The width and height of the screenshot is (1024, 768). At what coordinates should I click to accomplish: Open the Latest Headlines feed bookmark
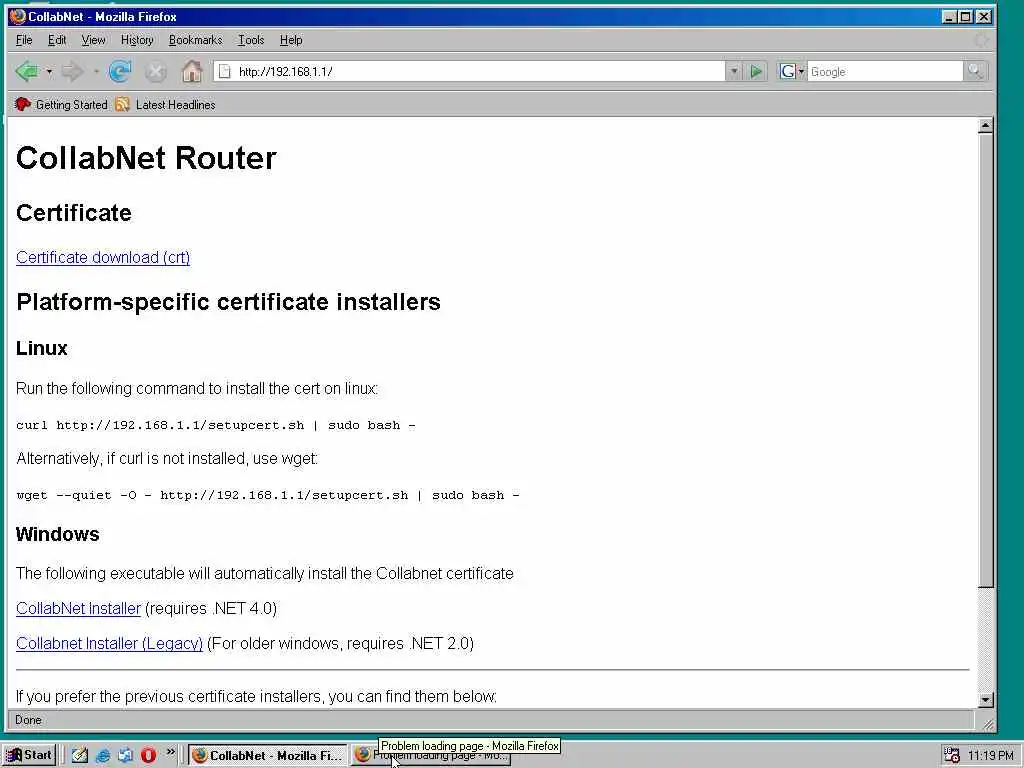point(165,104)
